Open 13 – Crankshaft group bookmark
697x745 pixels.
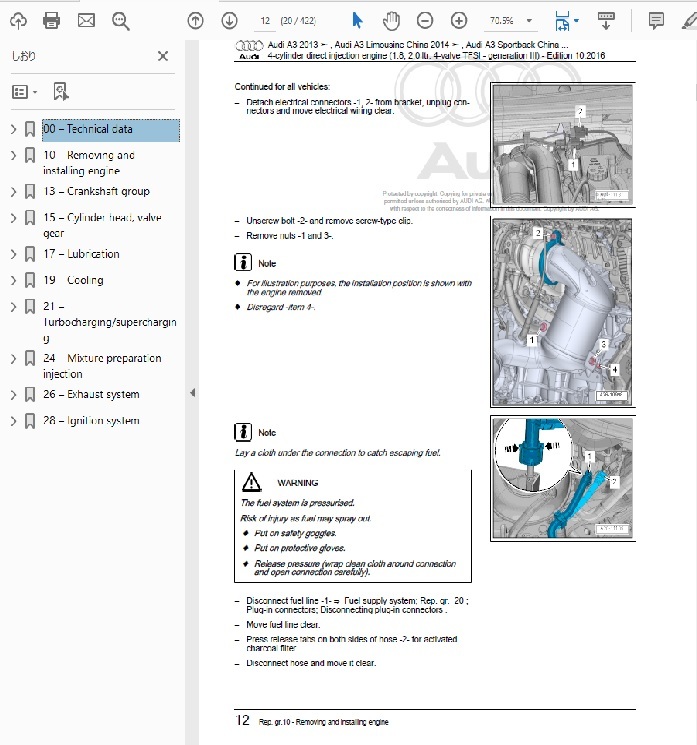(96, 191)
